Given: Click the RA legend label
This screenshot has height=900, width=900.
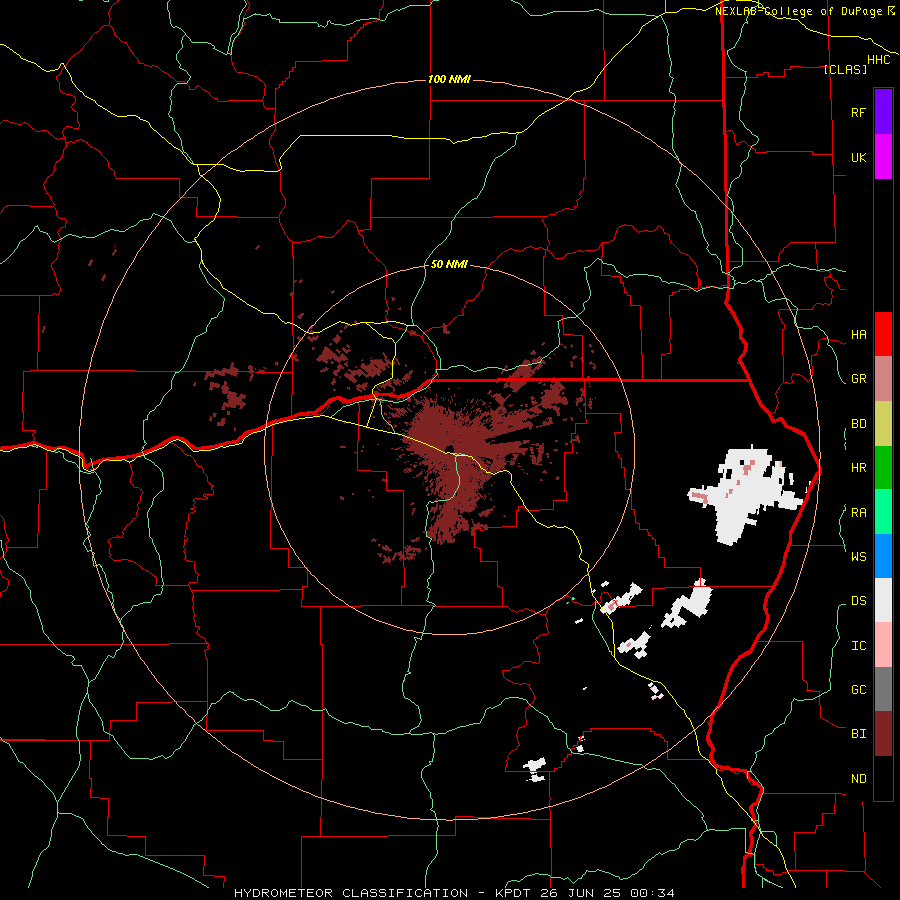Looking at the screenshot, I should [x=858, y=513].
